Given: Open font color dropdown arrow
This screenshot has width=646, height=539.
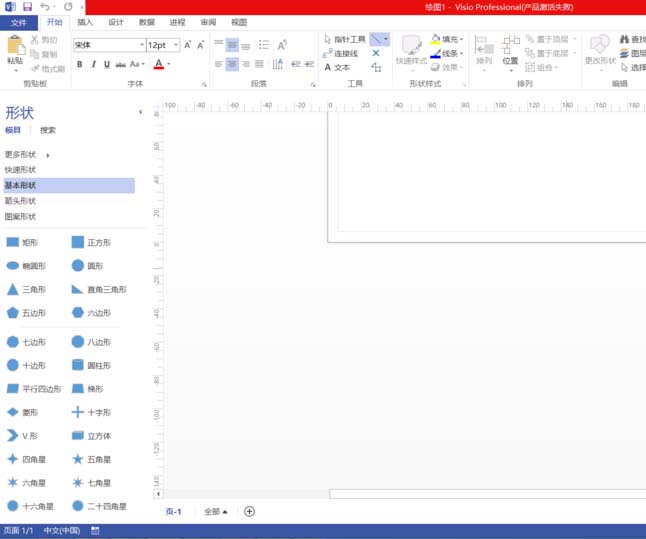Looking at the screenshot, I should [x=169, y=64].
